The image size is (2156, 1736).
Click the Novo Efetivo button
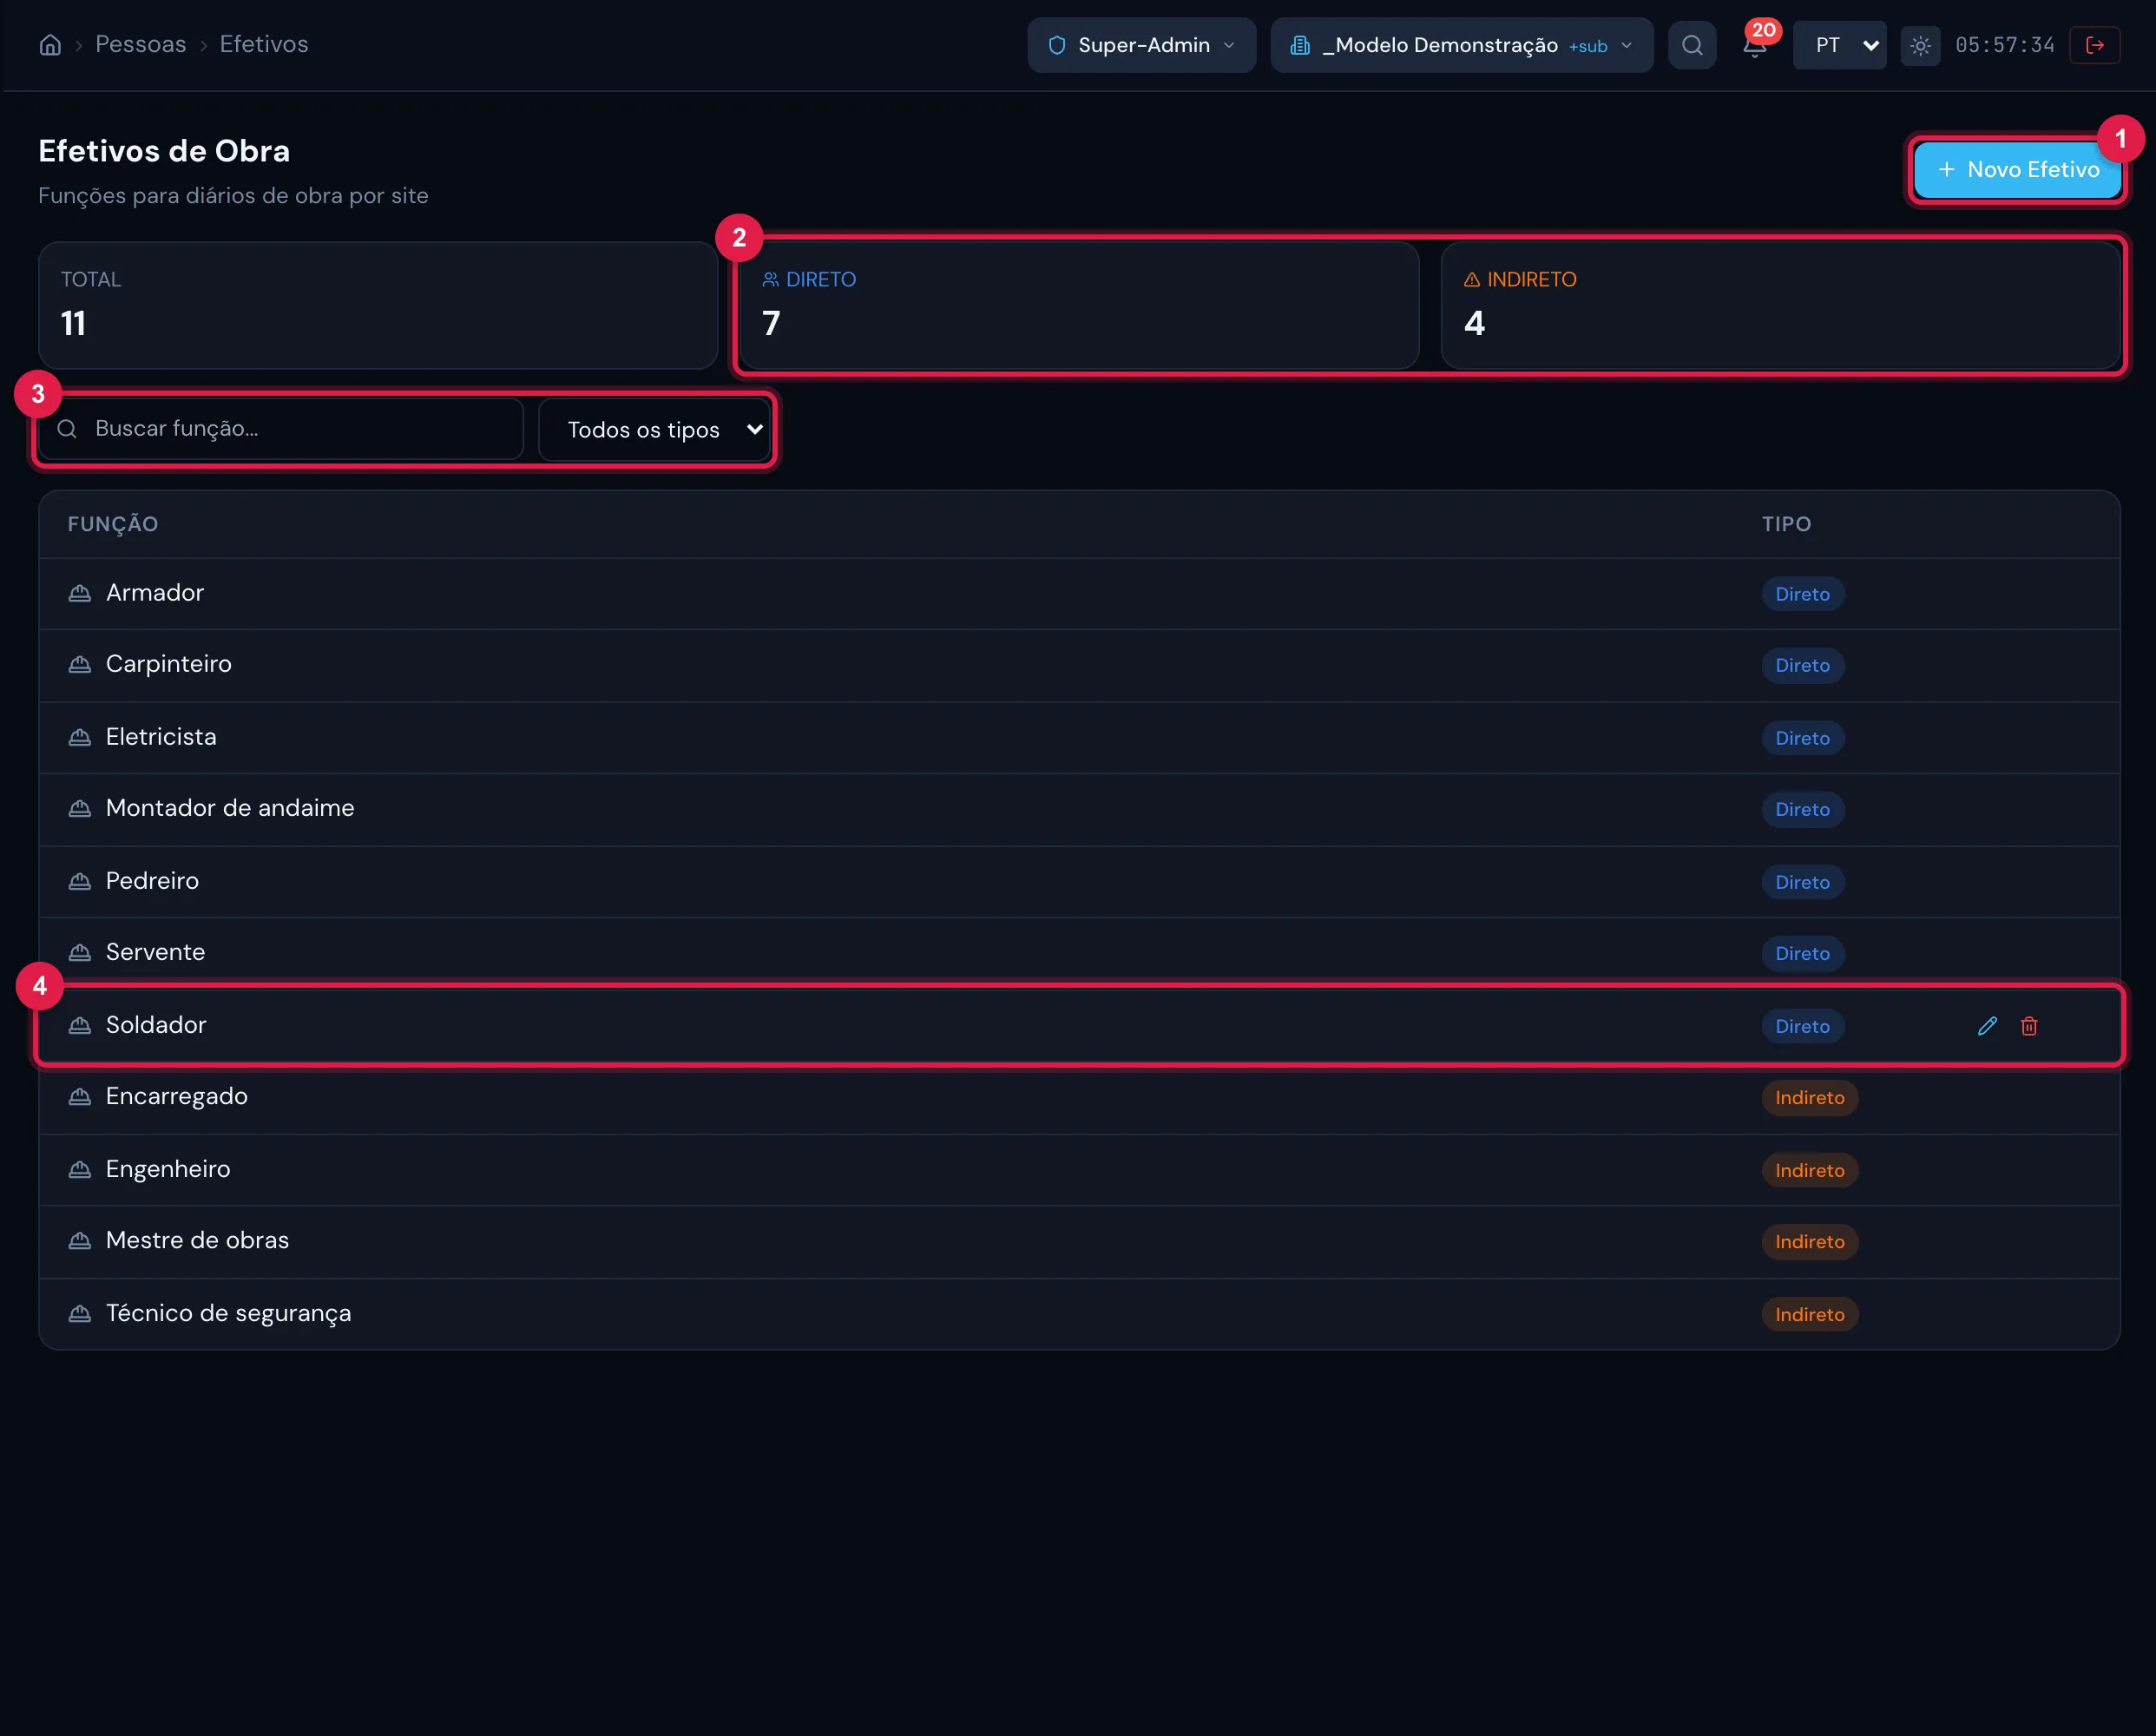click(2017, 170)
